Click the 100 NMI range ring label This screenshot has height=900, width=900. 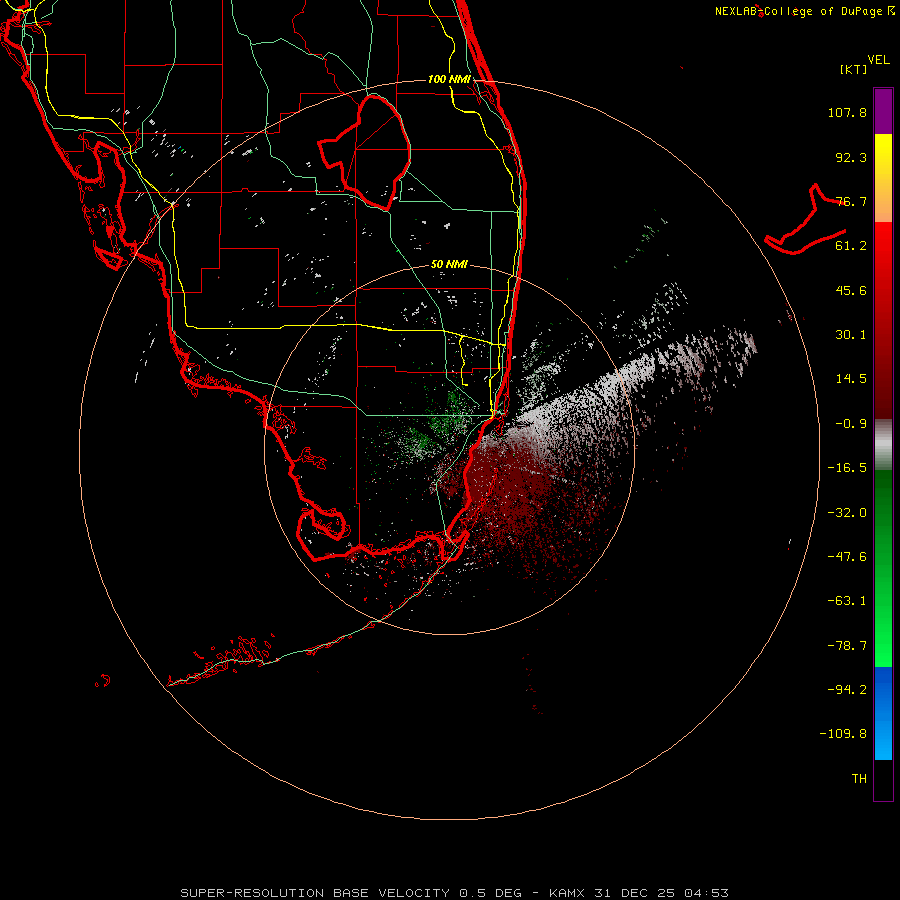tap(449, 79)
